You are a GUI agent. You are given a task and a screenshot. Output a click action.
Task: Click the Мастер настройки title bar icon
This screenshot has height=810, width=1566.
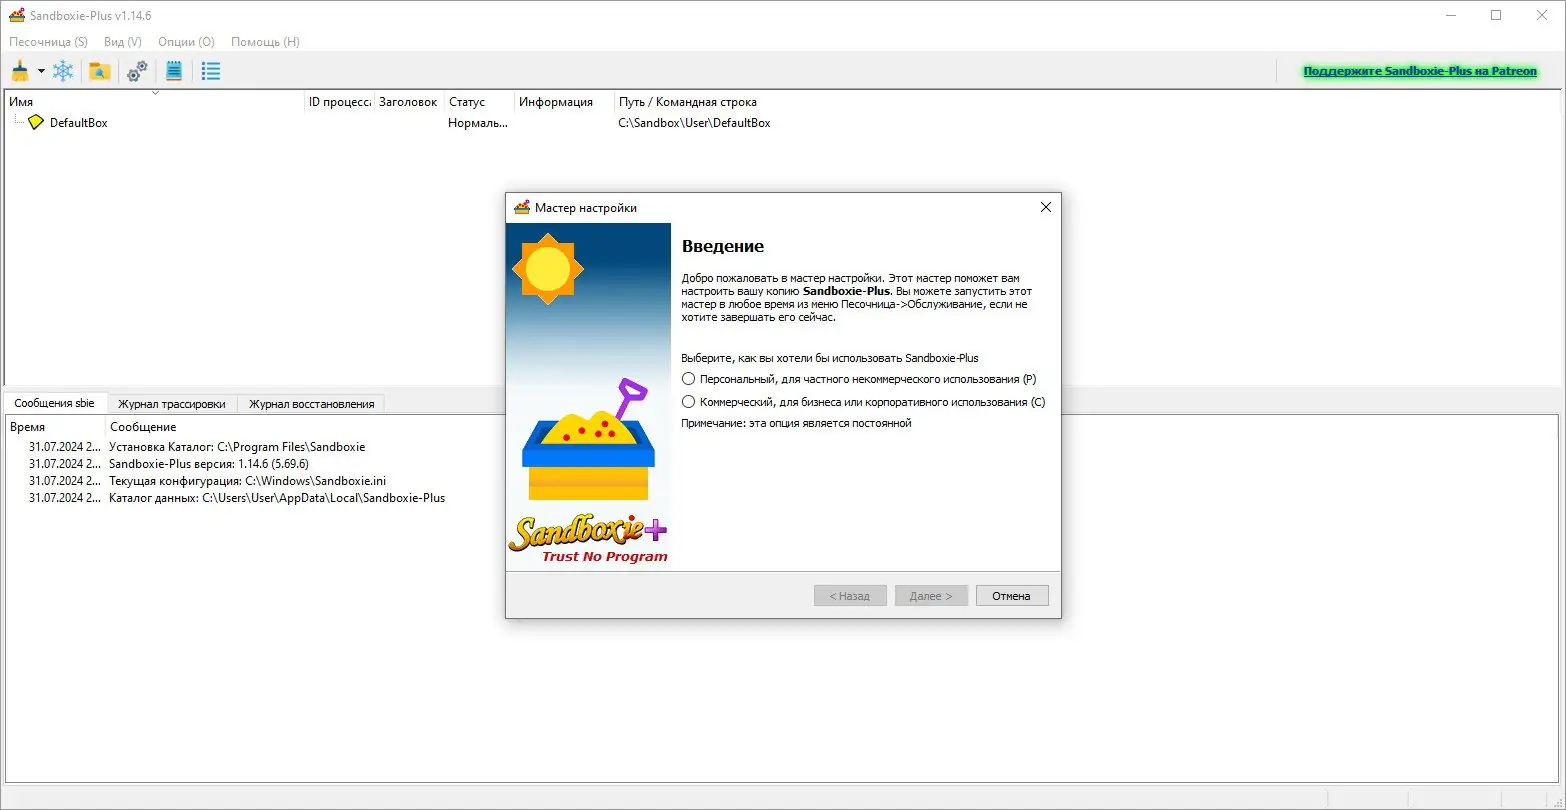pos(521,208)
